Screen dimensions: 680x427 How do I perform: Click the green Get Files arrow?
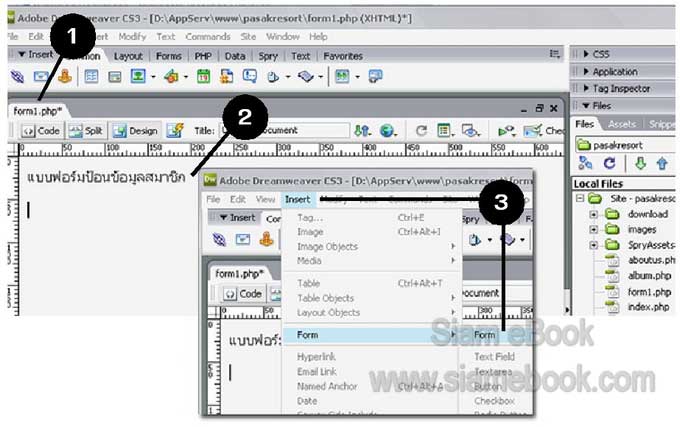[x=640, y=163]
